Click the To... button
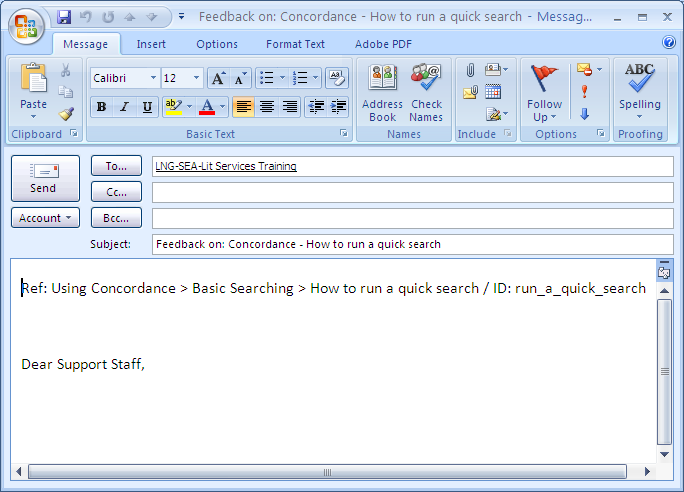Image resolution: width=684 pixels, height=492 pixels. pos(116,166)
